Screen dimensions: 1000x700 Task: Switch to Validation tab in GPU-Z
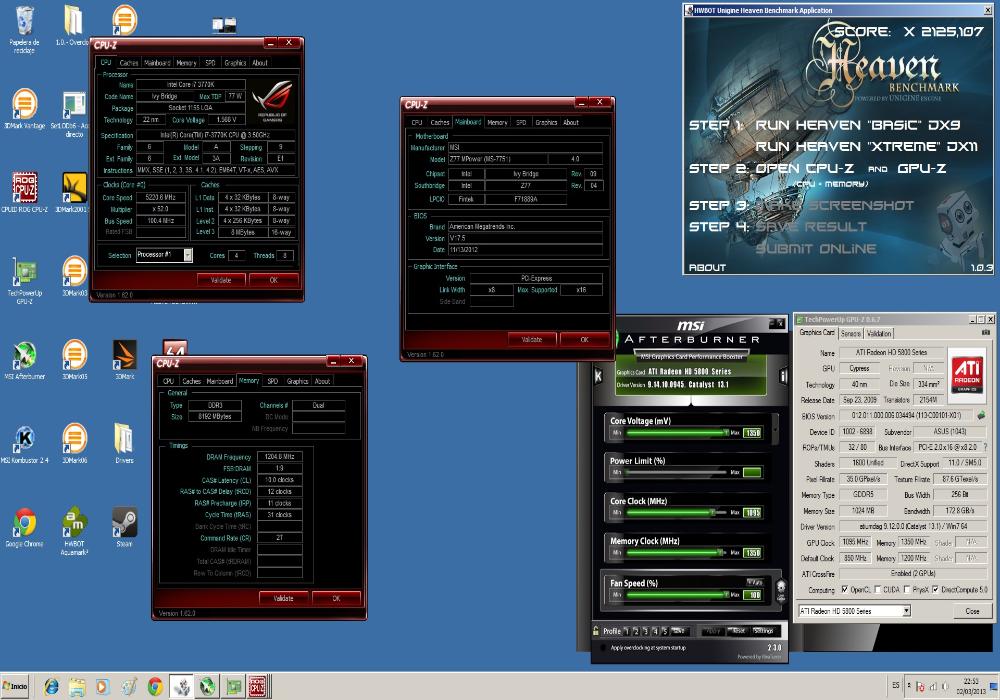pos(879,333)
